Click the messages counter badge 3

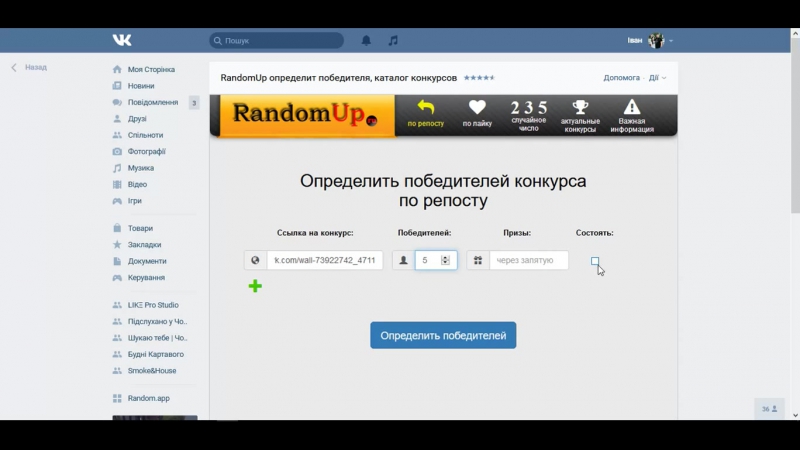point(194,103)
